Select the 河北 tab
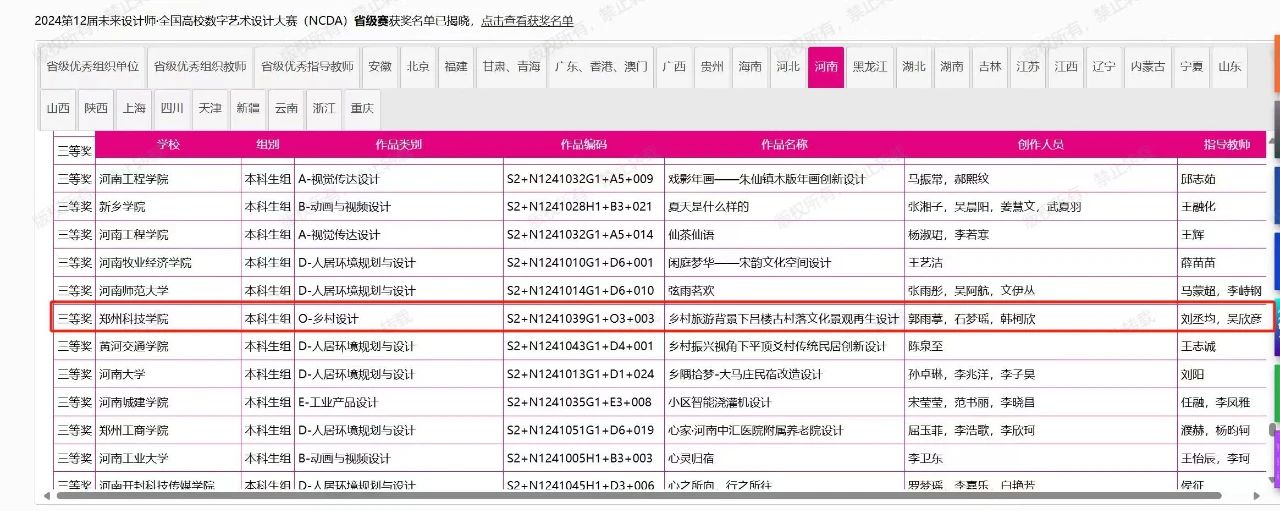Viewport: 1280px width, 511px height. [x=788, y=67]
